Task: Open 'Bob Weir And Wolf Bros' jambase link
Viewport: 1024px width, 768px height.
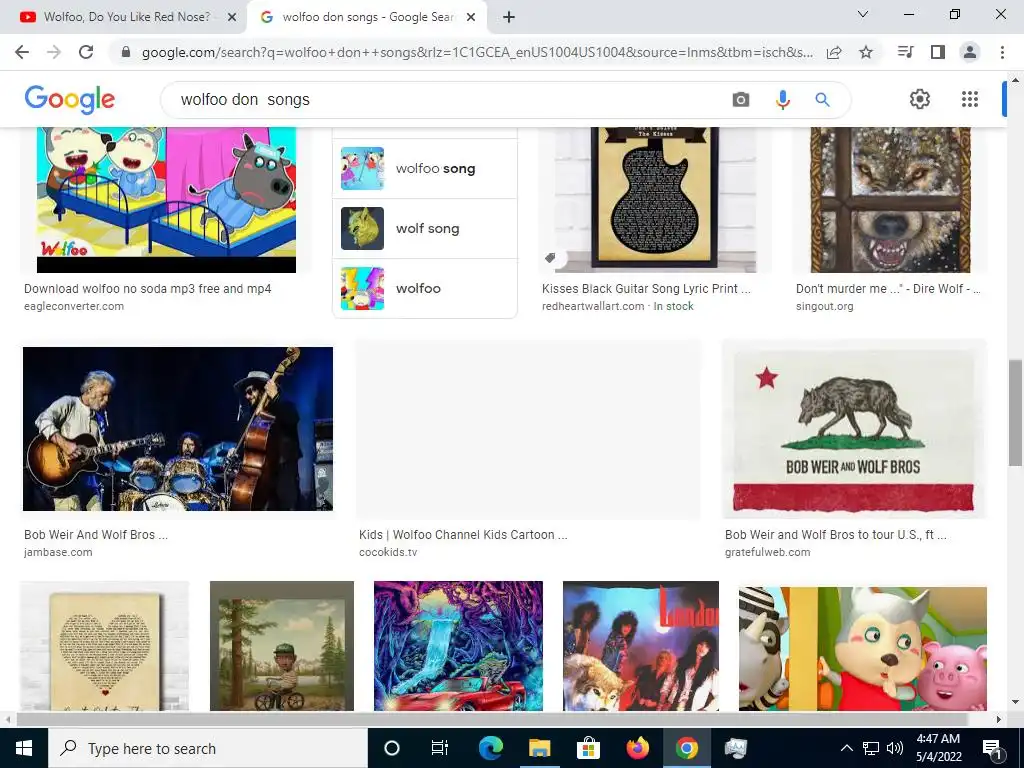Action: pos(96,534)
